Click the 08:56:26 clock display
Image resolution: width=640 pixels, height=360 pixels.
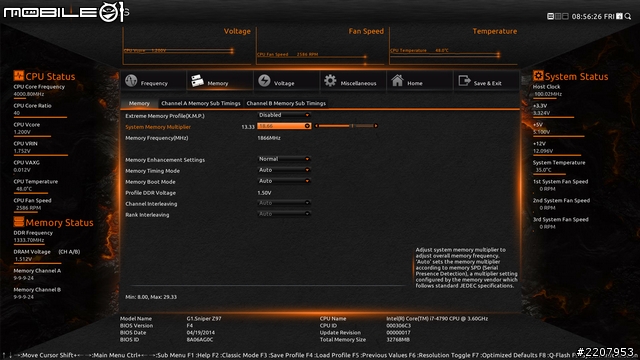[x=587, y=16]
